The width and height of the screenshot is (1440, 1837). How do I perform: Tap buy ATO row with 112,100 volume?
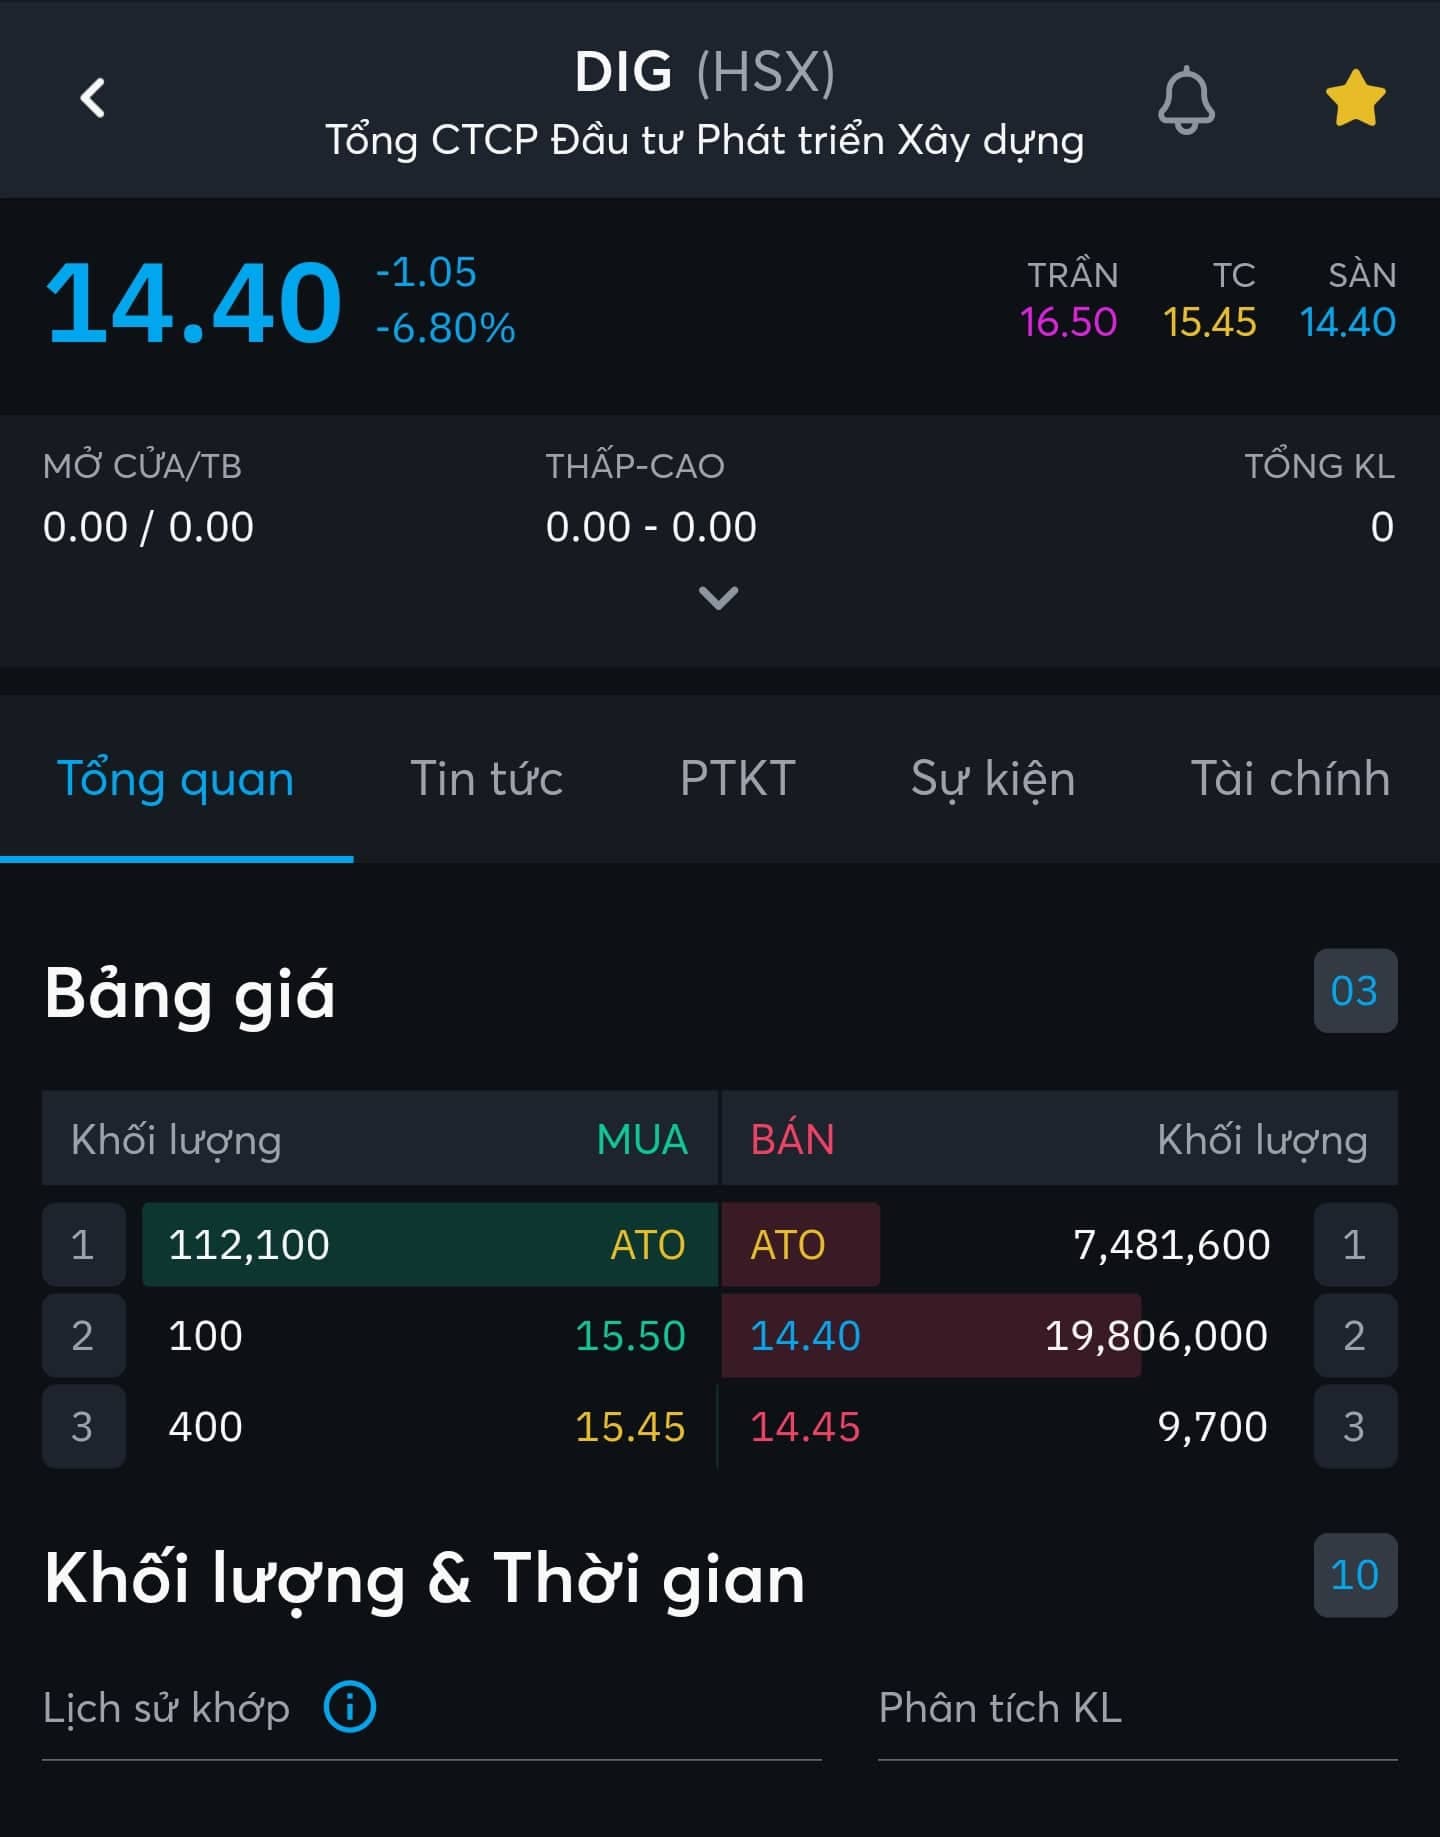(430, 1244)
